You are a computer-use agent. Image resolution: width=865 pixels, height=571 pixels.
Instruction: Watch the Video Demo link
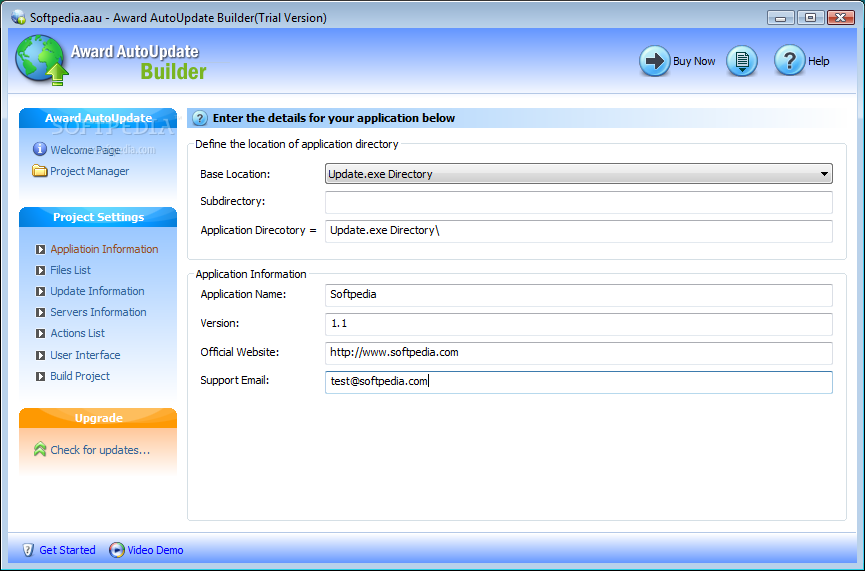[x=156, y=550]
